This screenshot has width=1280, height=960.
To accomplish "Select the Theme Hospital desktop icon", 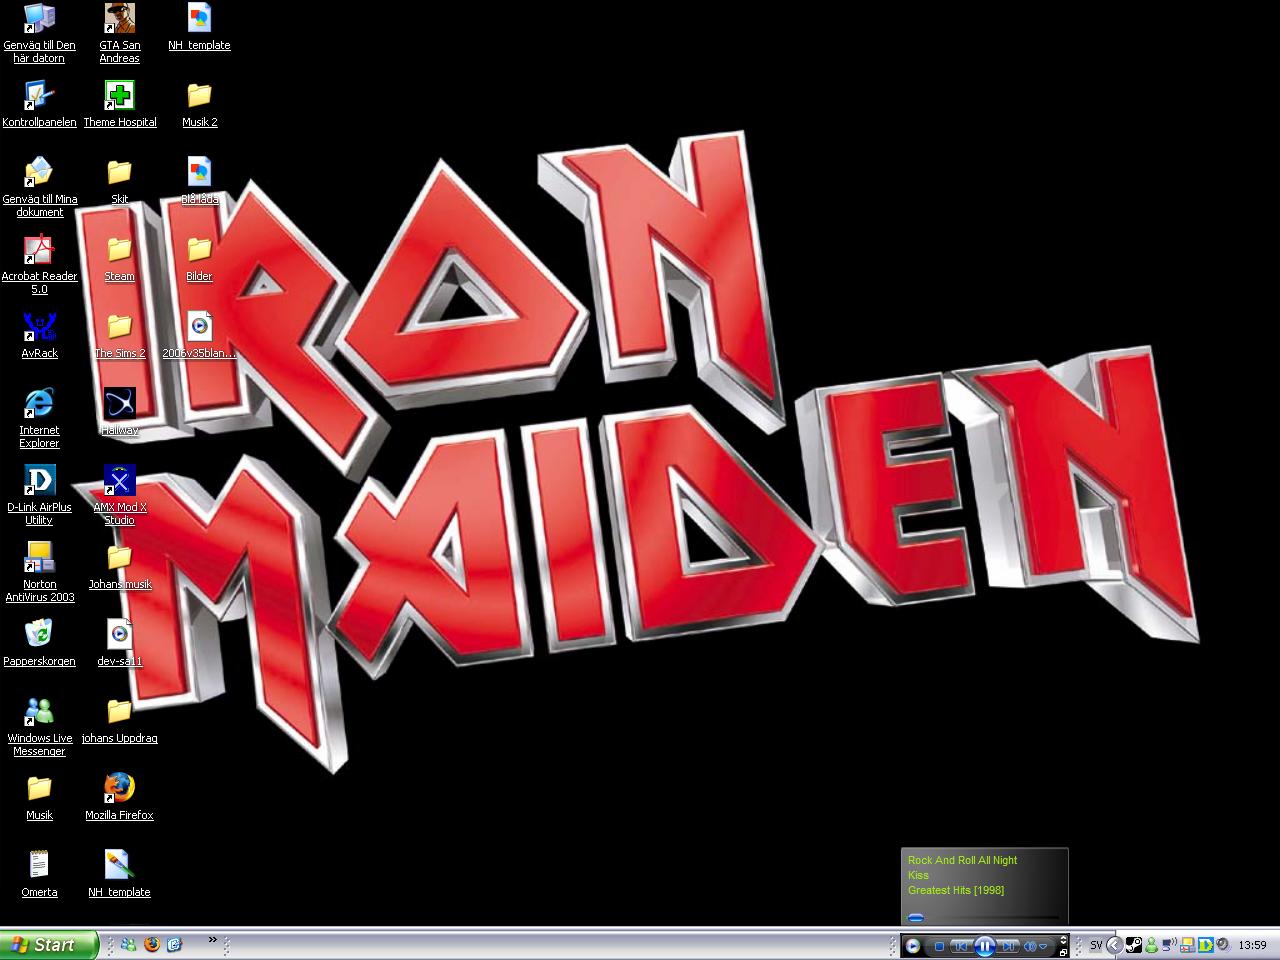I will (x=119, y=104).
